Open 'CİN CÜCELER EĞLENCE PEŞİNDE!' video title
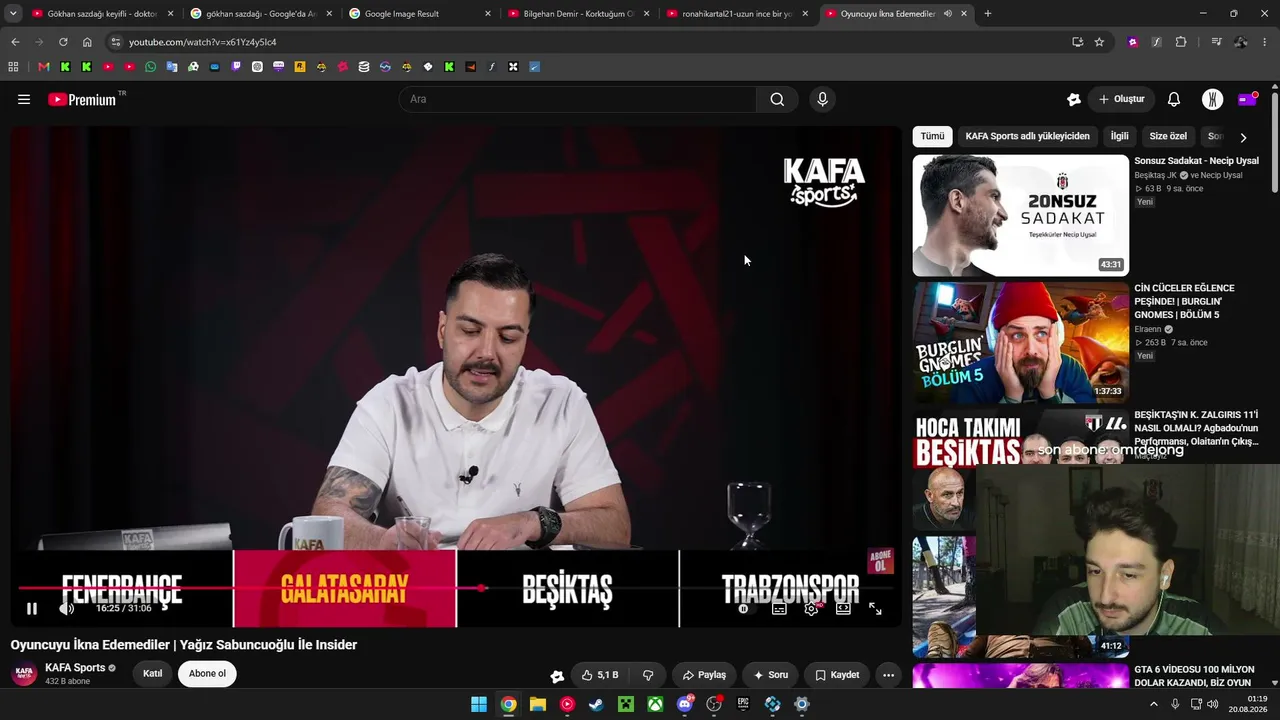 pos(1185,301)
